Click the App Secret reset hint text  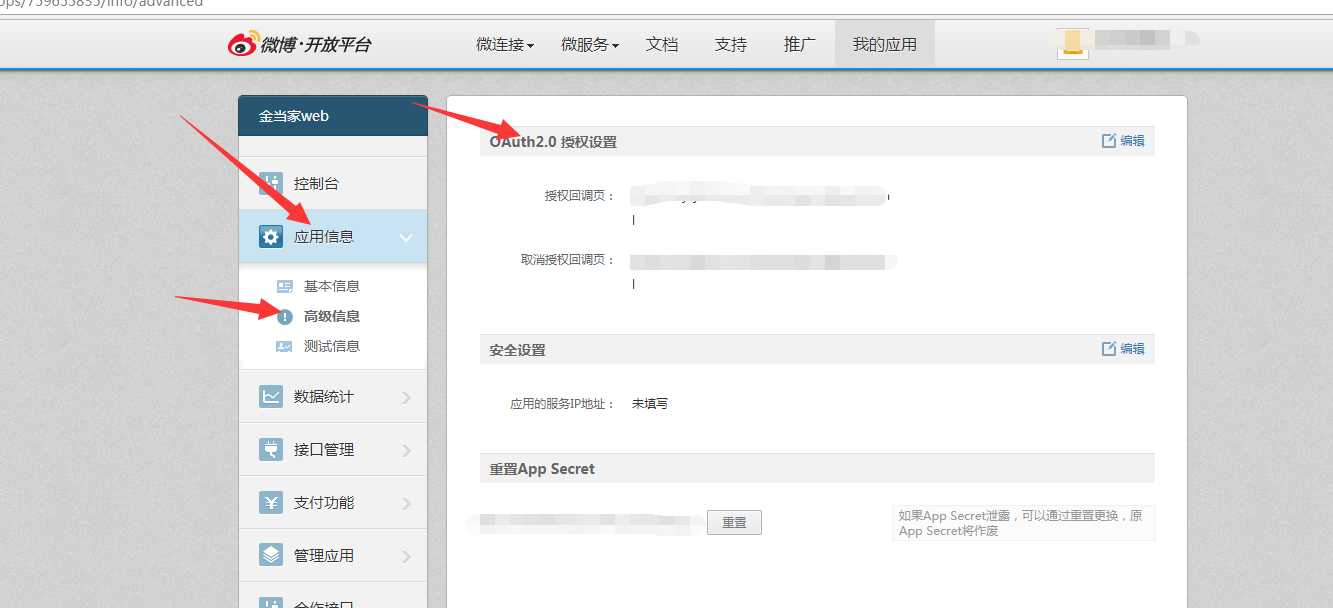tap(1021, 523)
